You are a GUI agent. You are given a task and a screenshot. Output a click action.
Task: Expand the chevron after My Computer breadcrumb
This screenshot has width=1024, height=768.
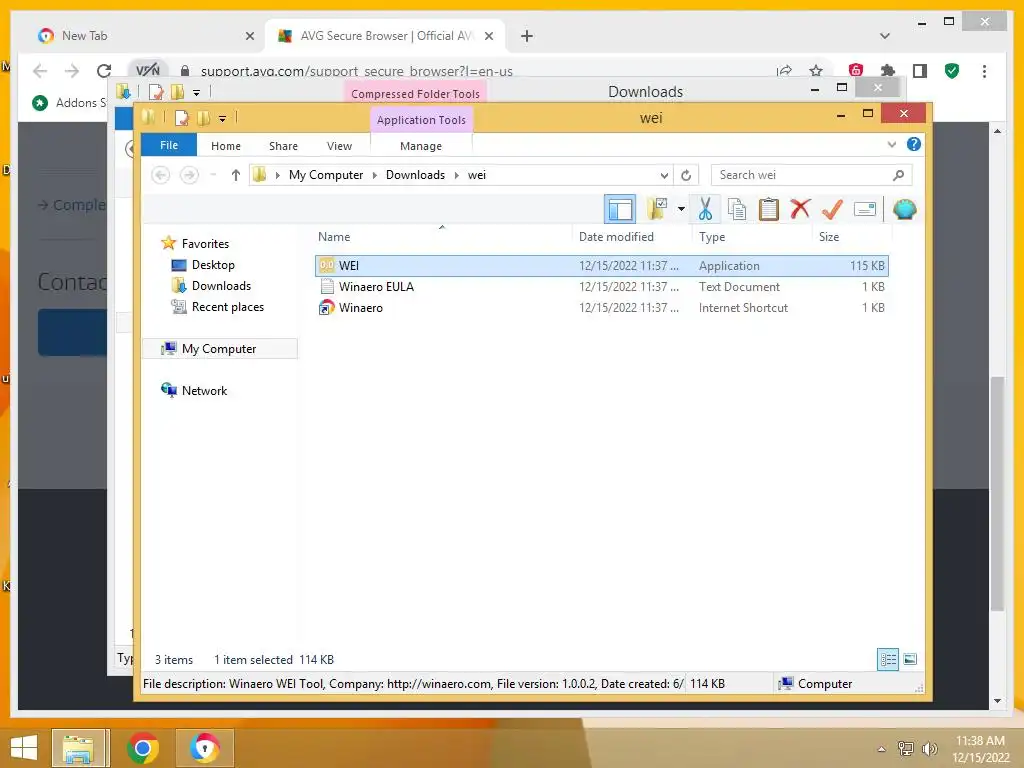(x=375, y=175)
